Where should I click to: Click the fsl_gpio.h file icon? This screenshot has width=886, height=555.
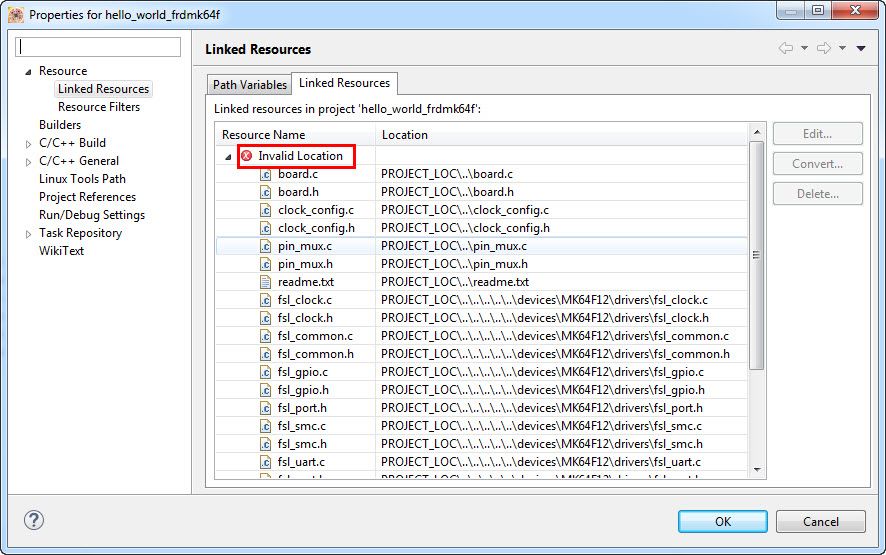click(x=266, y=390)
